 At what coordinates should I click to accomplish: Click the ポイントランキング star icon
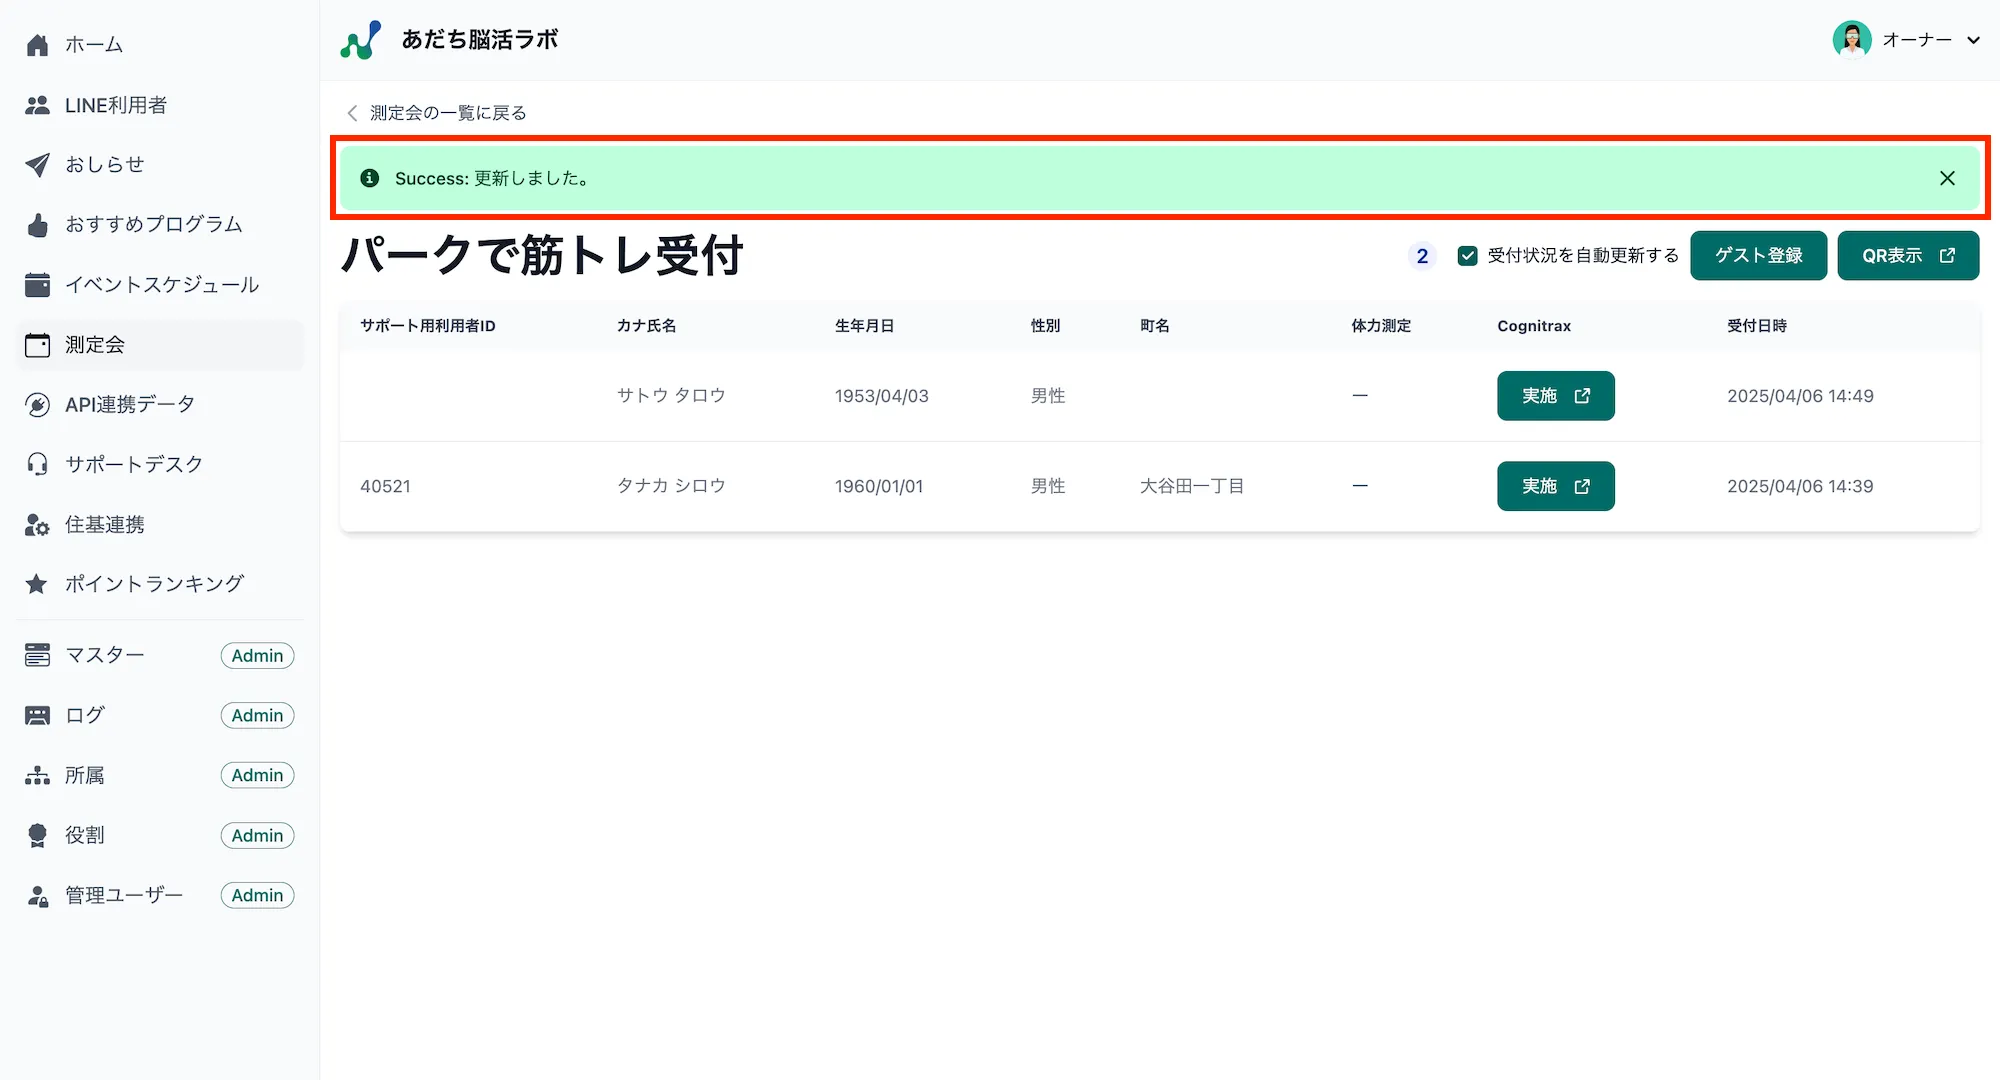point(37,583)
